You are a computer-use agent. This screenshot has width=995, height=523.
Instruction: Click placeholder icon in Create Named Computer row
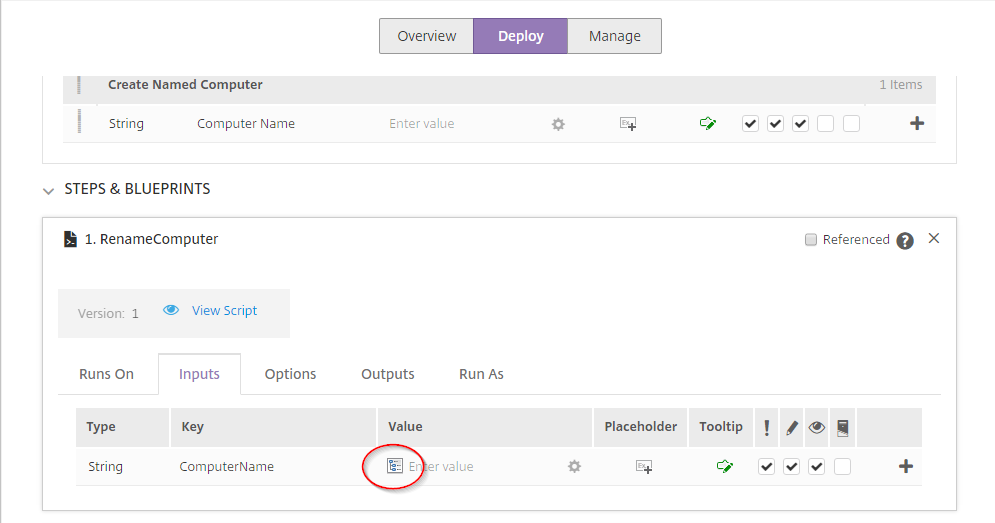coord(628,124)
